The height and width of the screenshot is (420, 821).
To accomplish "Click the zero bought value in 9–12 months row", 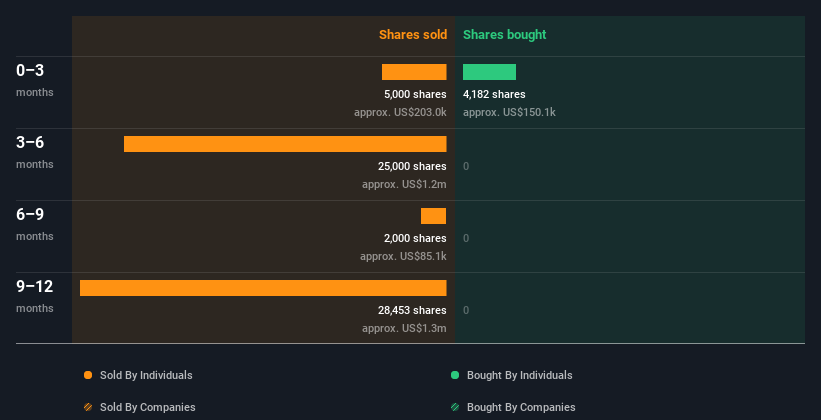I will click(x=466, y=311).
